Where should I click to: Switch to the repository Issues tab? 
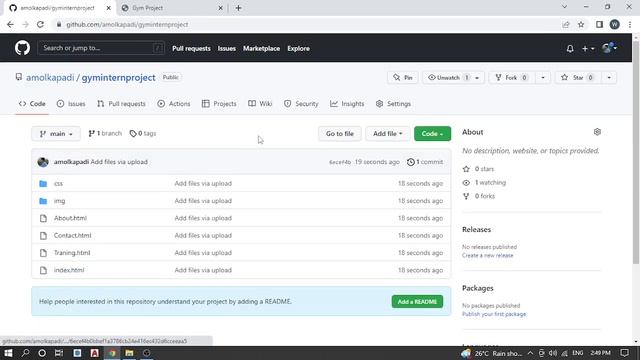71,104
